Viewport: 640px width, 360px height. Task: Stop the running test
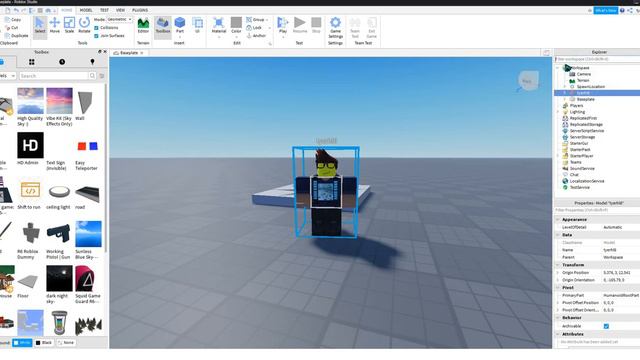316,25
